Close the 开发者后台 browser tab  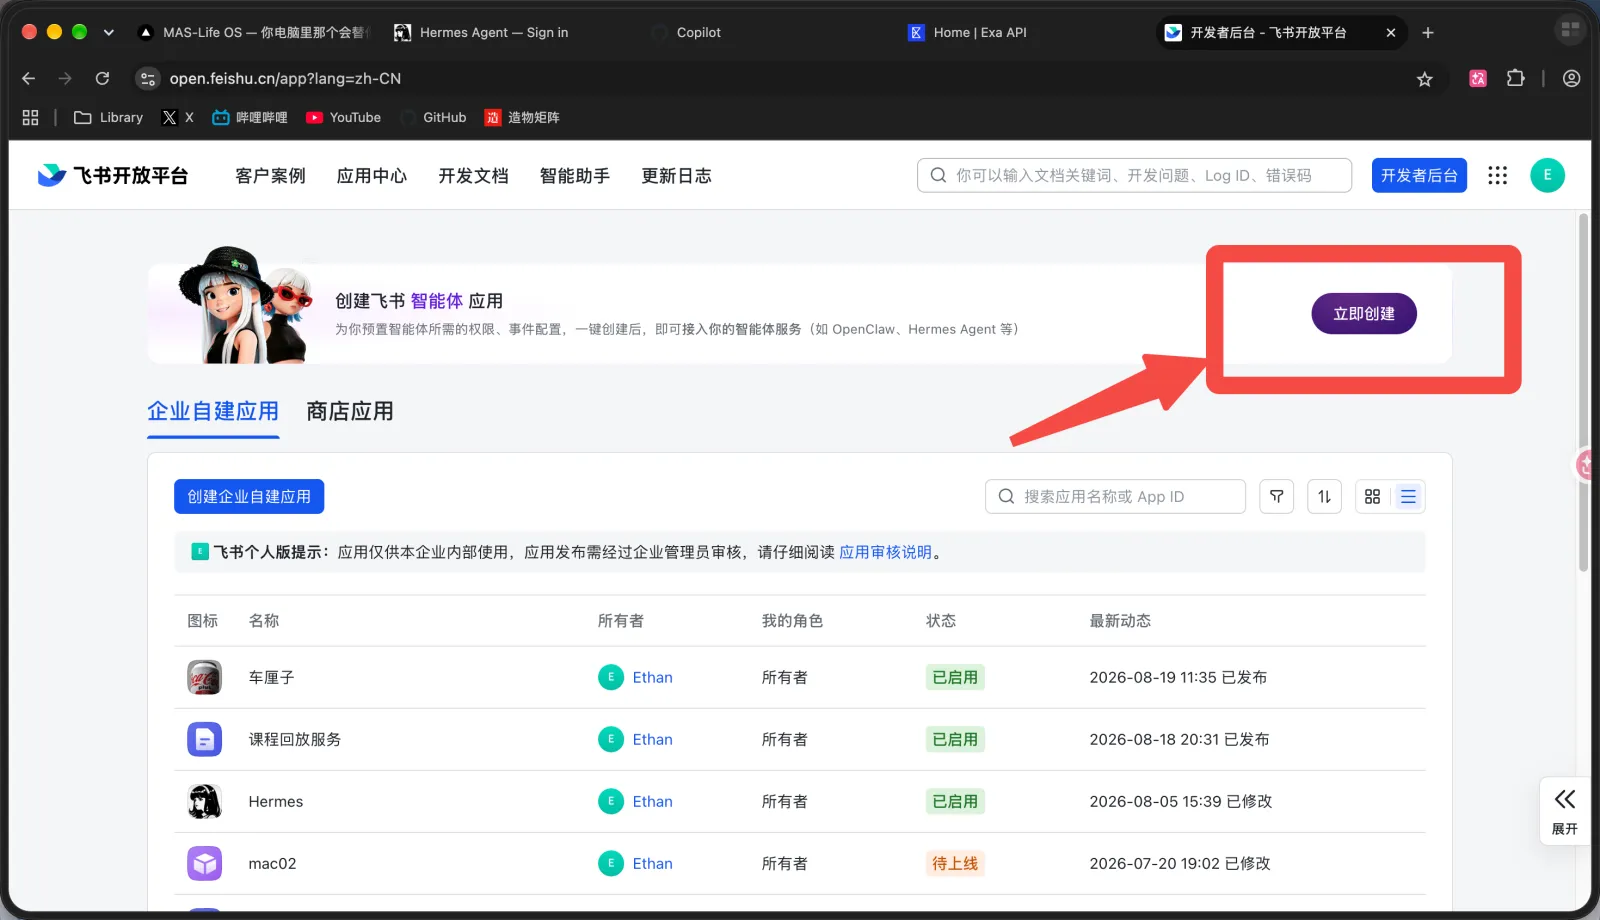tap(1390, 32)
